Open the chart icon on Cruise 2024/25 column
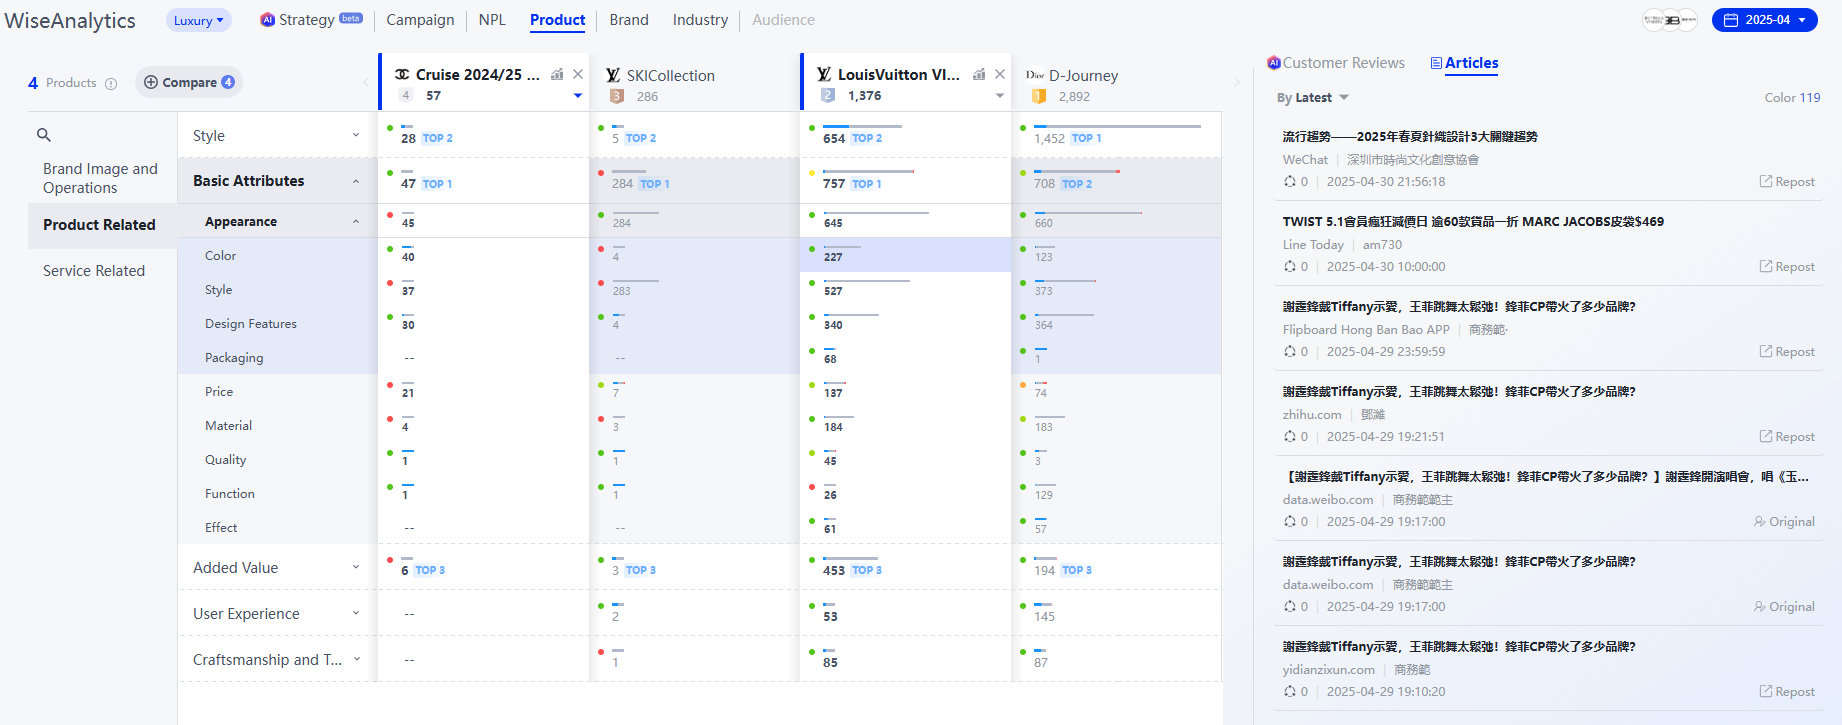Image resolution: width=1842 pixels, height=725 pixels. tap(557, 74)
